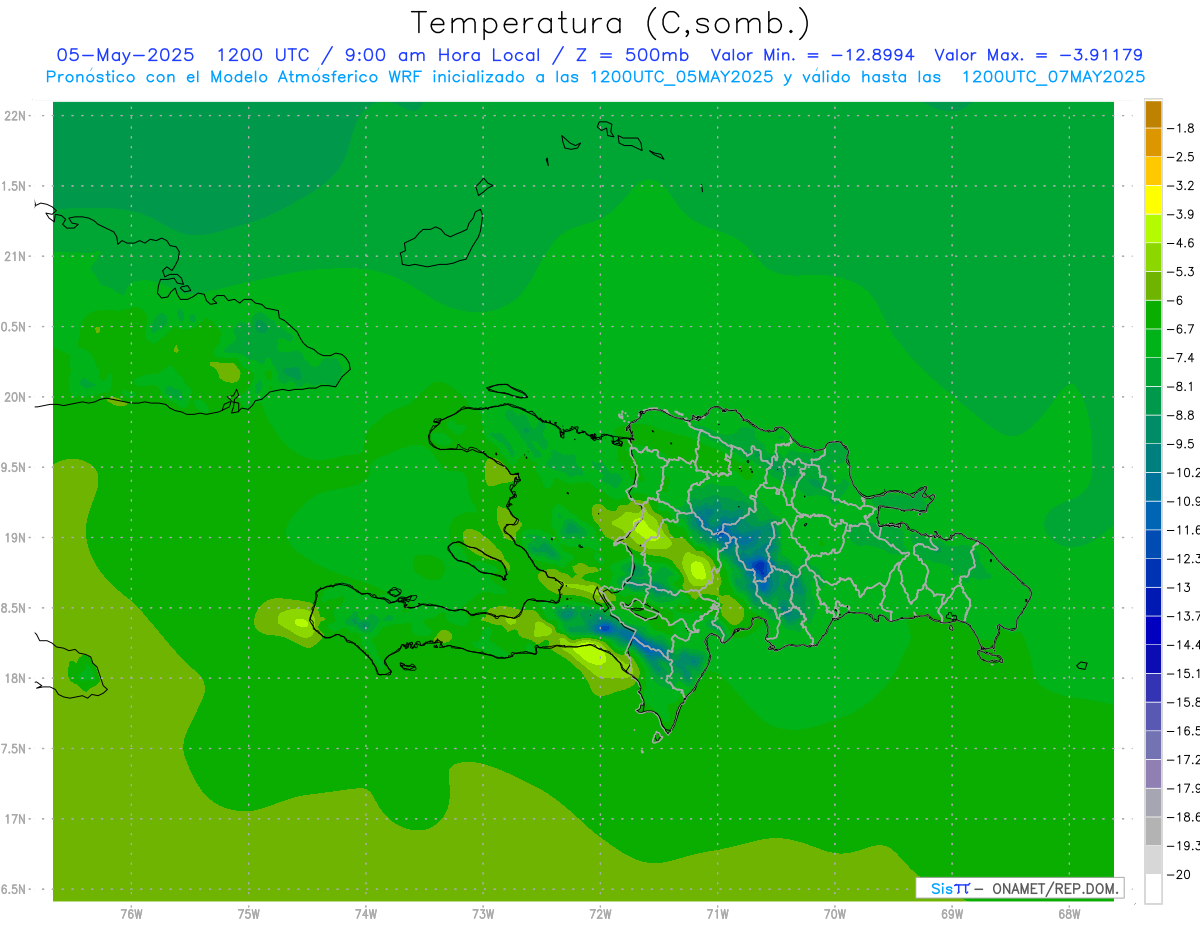
Task: Click the colorbar label "-20"
Action: click(x=1180, y=874)
